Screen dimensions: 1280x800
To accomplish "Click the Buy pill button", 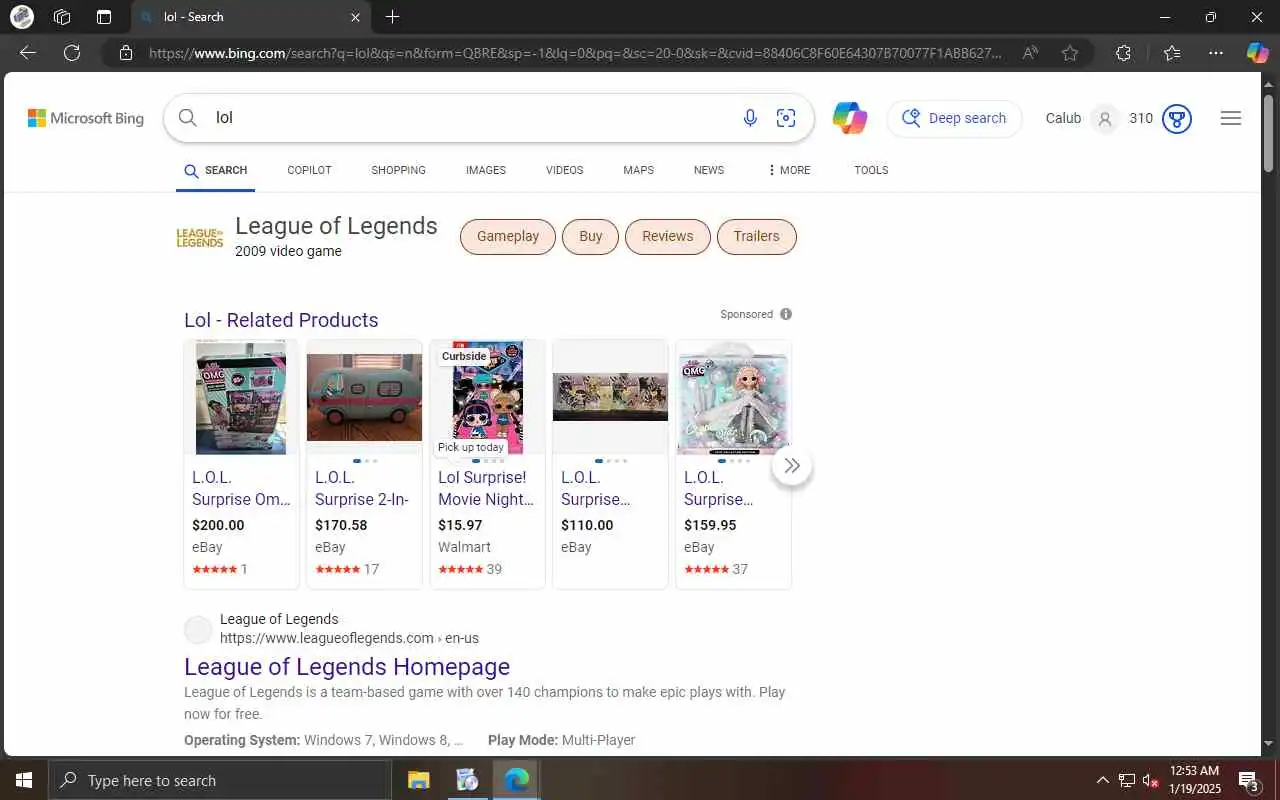I will pyautogui.click(x=591, y=237).
